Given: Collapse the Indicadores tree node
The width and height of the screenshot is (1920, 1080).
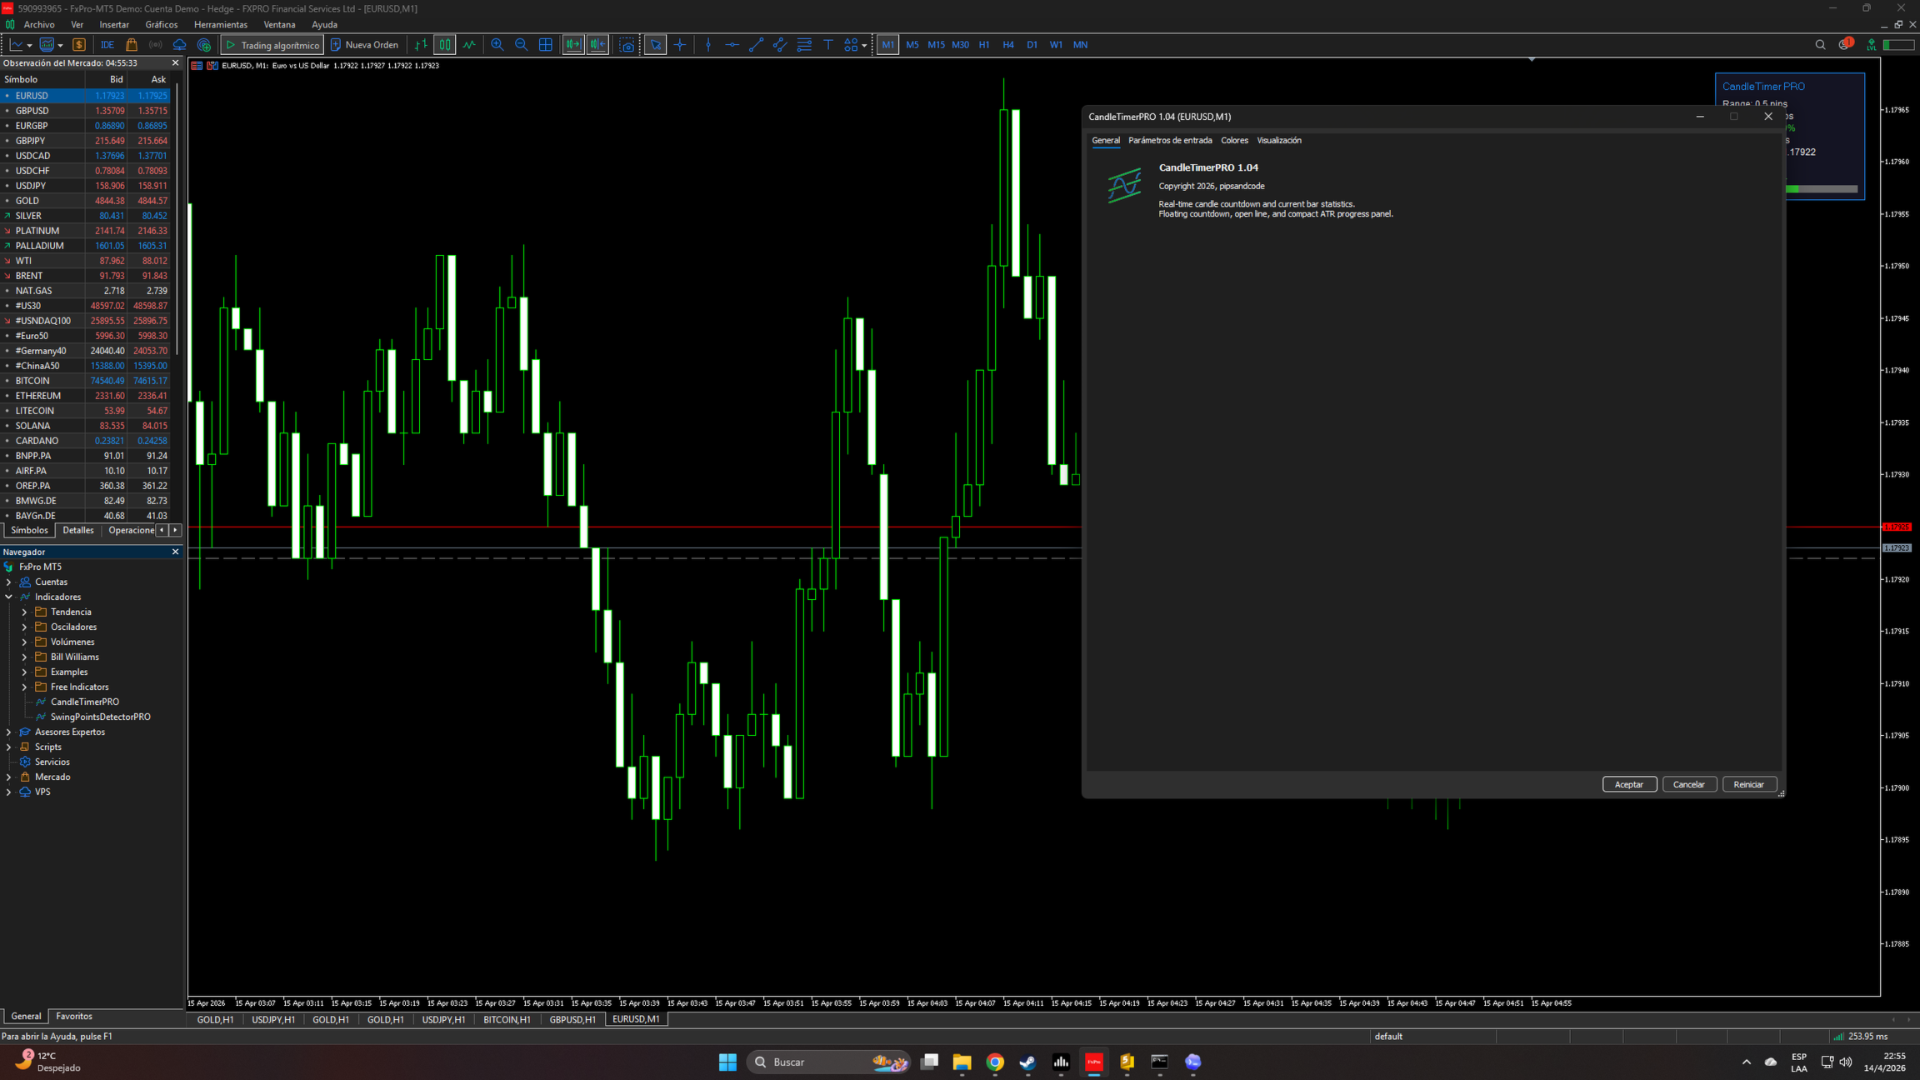Looking at the screenshot, I should [9, 597].
